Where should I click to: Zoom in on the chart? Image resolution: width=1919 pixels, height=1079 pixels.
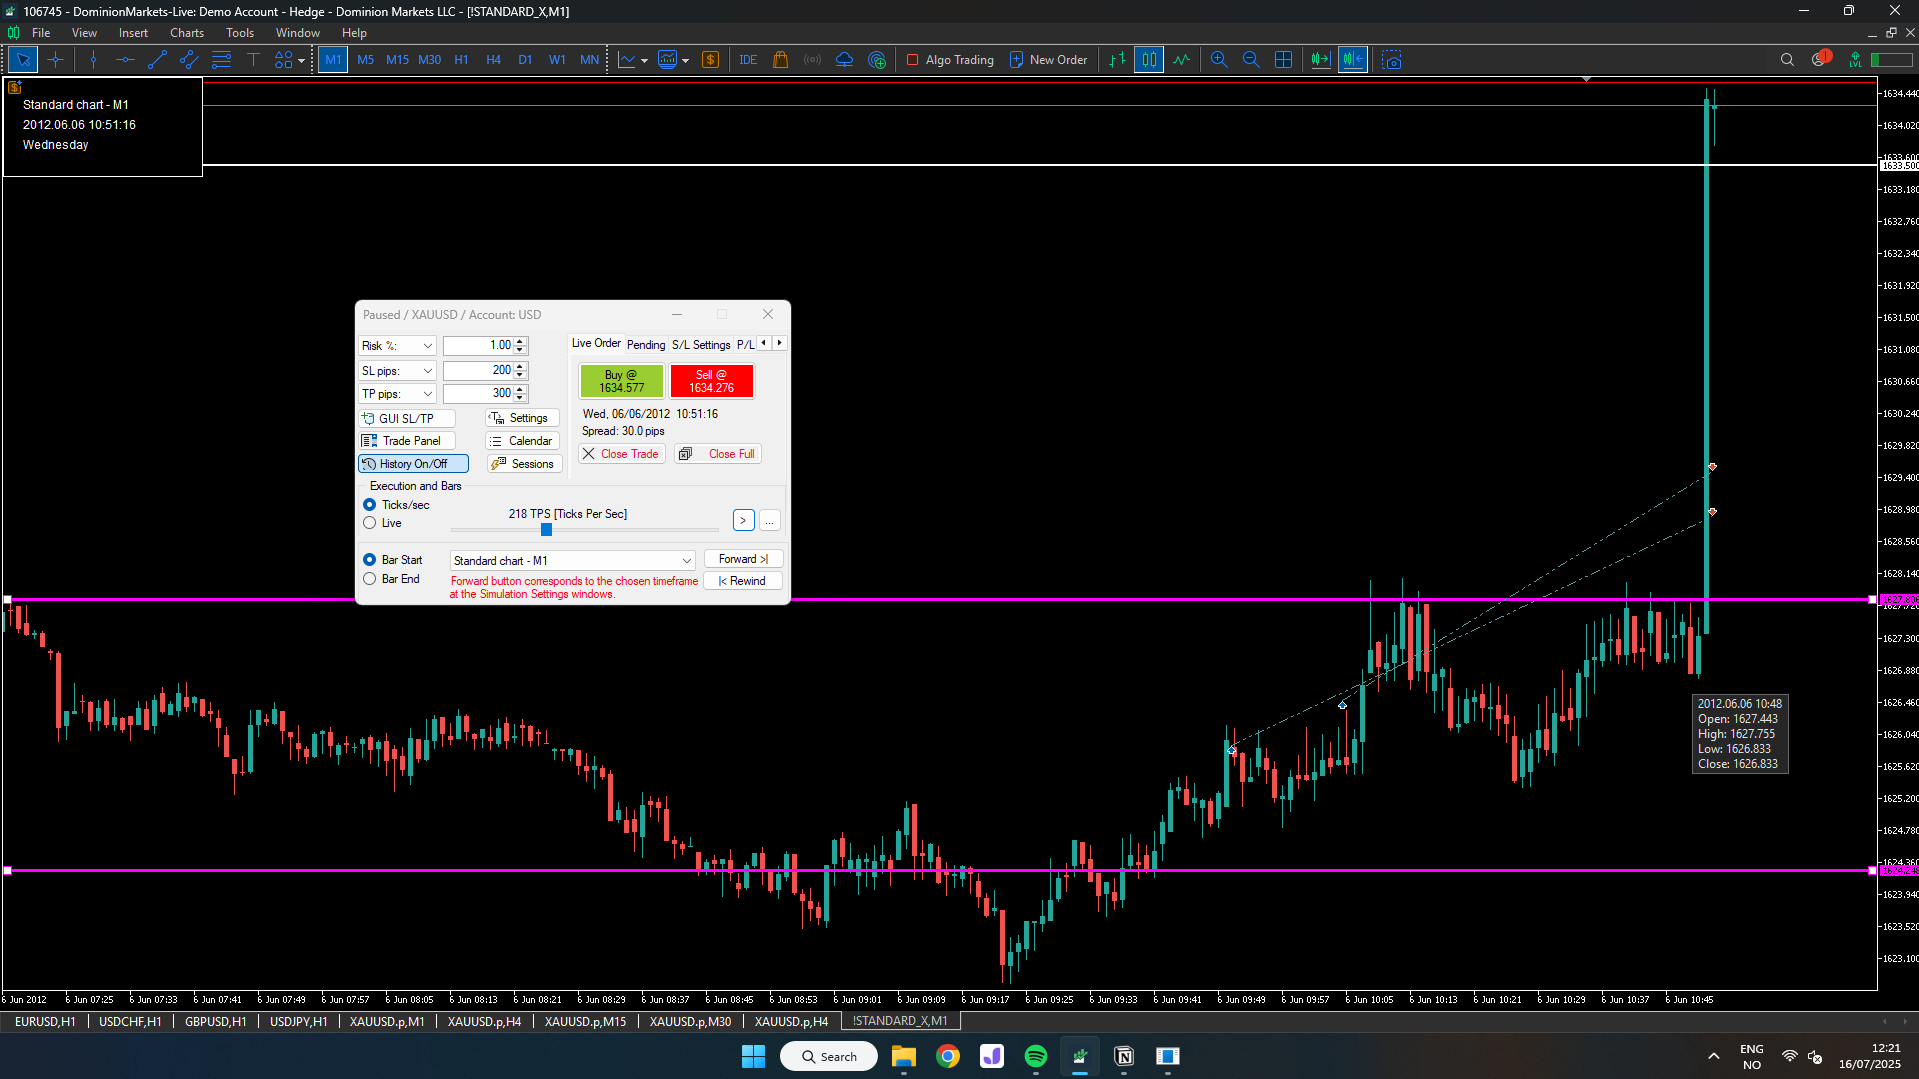(x=1219, y=60)
